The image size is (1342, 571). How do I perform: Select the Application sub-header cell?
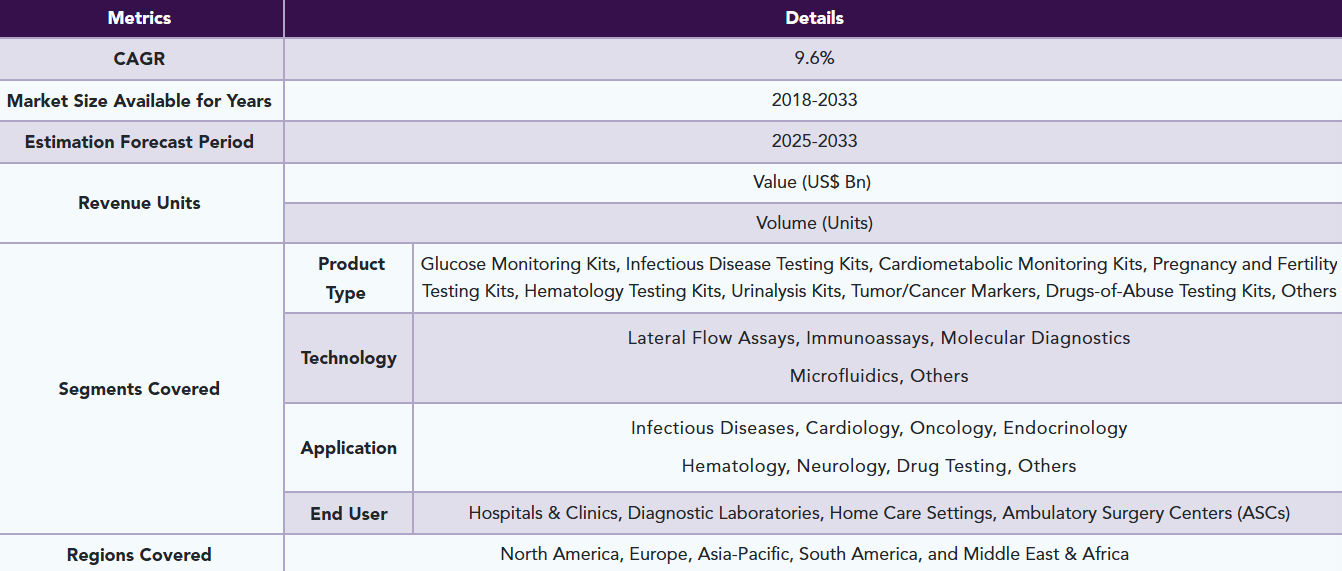(x=349, y=448)
